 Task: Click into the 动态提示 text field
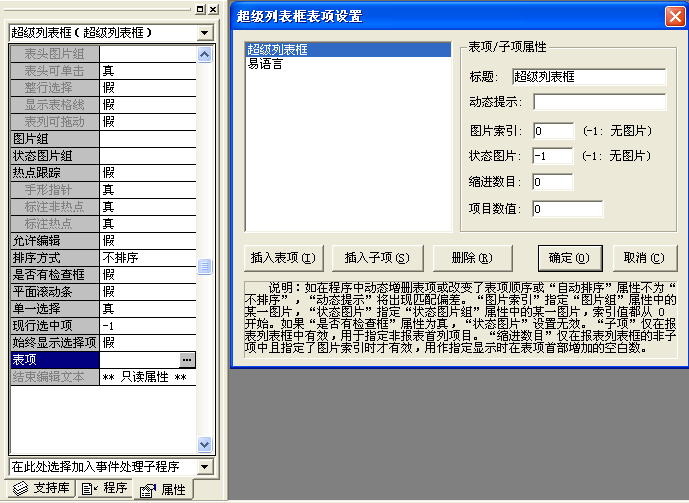pos(599,102)
